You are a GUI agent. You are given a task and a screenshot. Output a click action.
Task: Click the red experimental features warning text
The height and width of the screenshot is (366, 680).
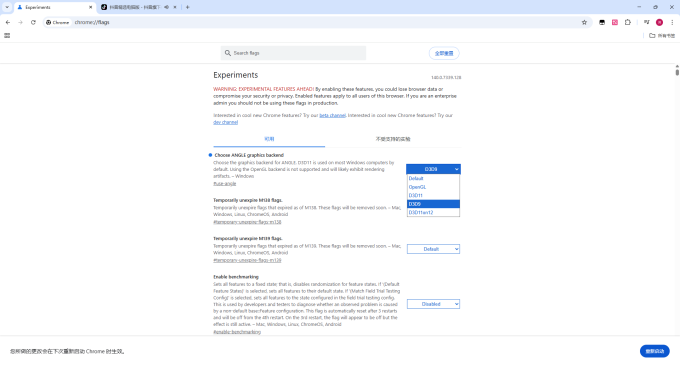point(263,89)
